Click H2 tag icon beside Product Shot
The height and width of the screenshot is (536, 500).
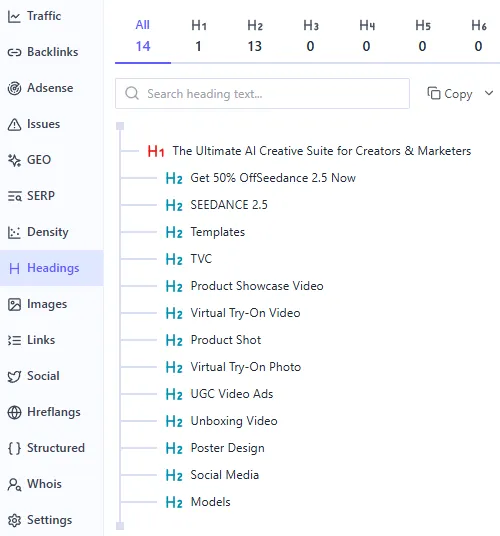tap(174, 340)
